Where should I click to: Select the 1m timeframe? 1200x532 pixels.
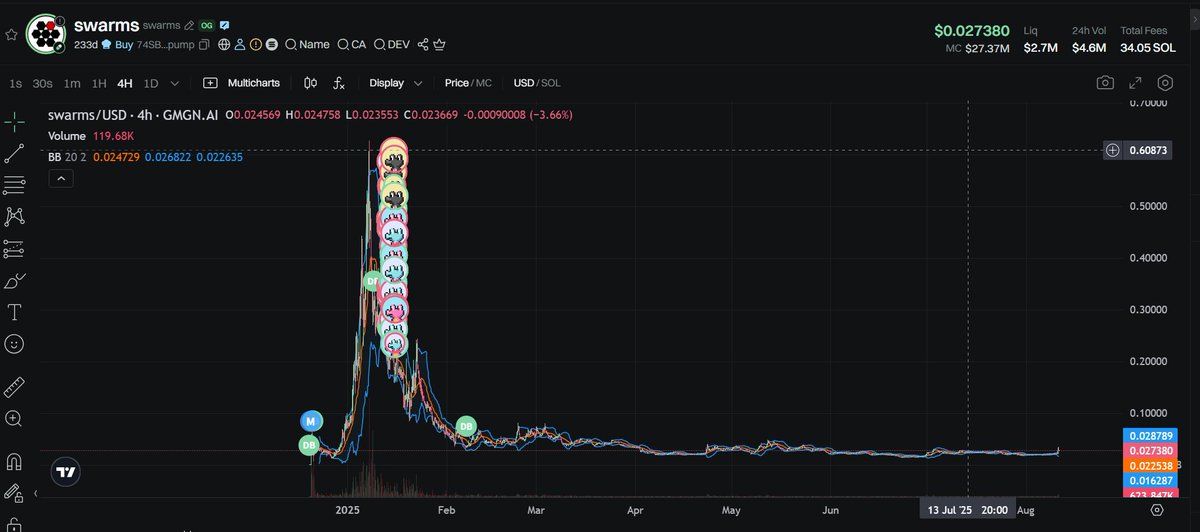click(72, 83)
